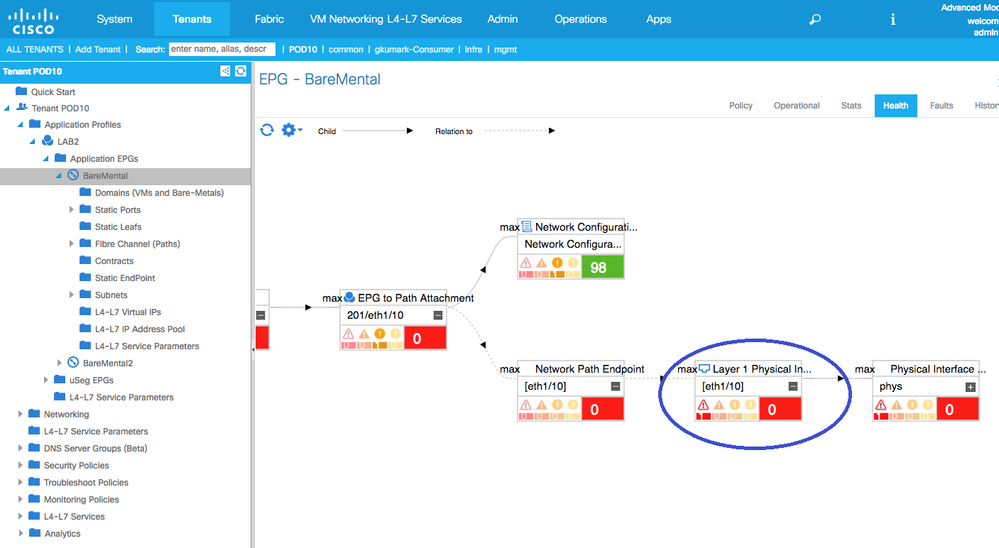The image size is (999, 548).
Task: Click the BareMental2 EPG icon
Action: coord(73,363)
